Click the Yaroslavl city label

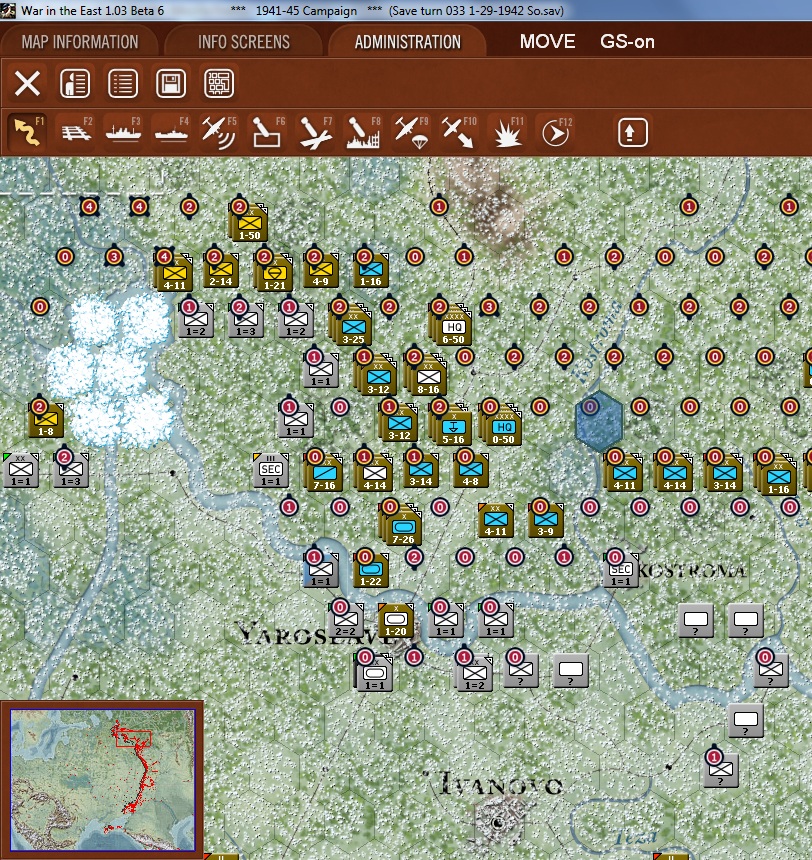317,633
